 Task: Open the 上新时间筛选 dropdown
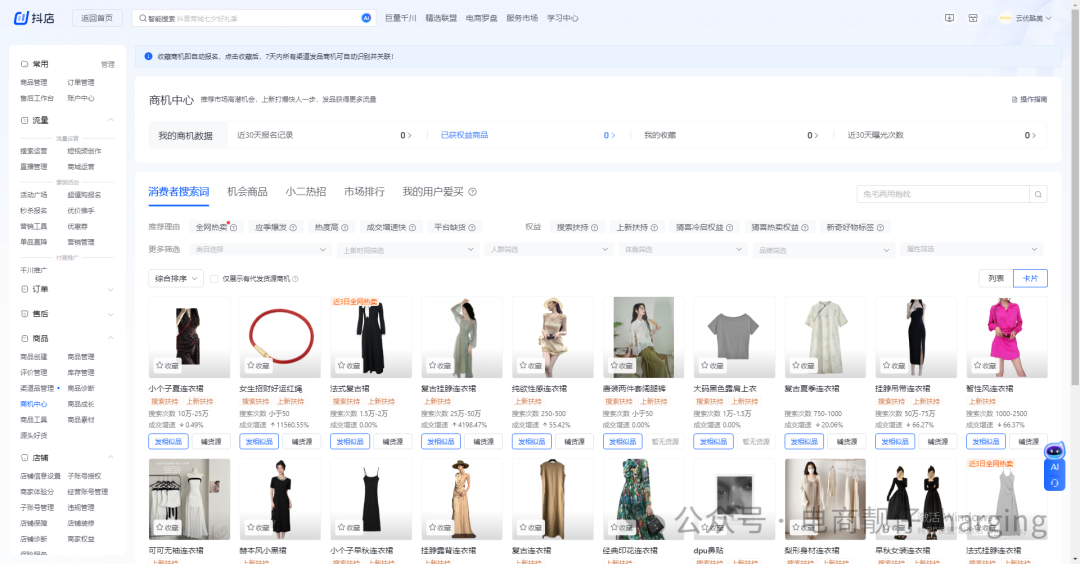407,250
